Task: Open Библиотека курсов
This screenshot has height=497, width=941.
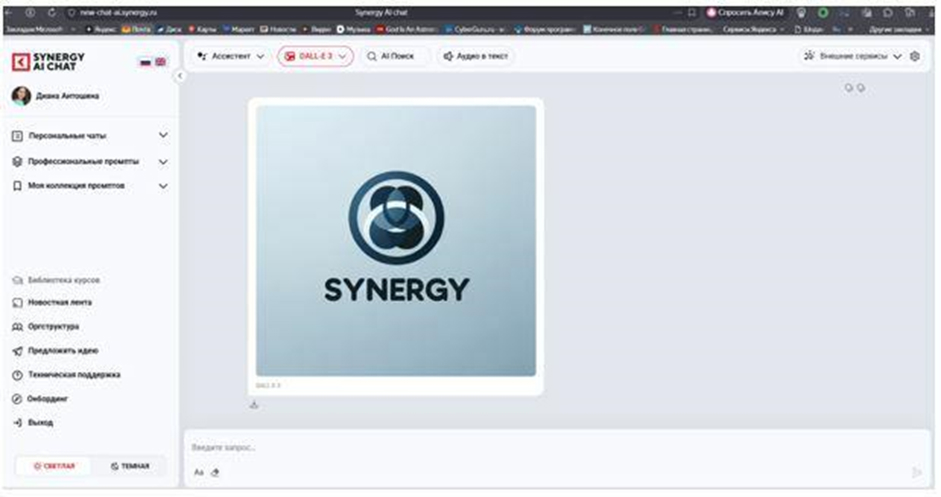Action: tap(56, 280)
